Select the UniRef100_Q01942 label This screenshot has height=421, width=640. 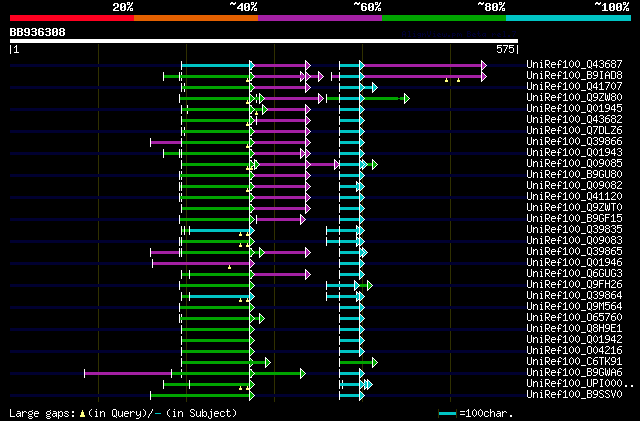(x=574, y=340)
